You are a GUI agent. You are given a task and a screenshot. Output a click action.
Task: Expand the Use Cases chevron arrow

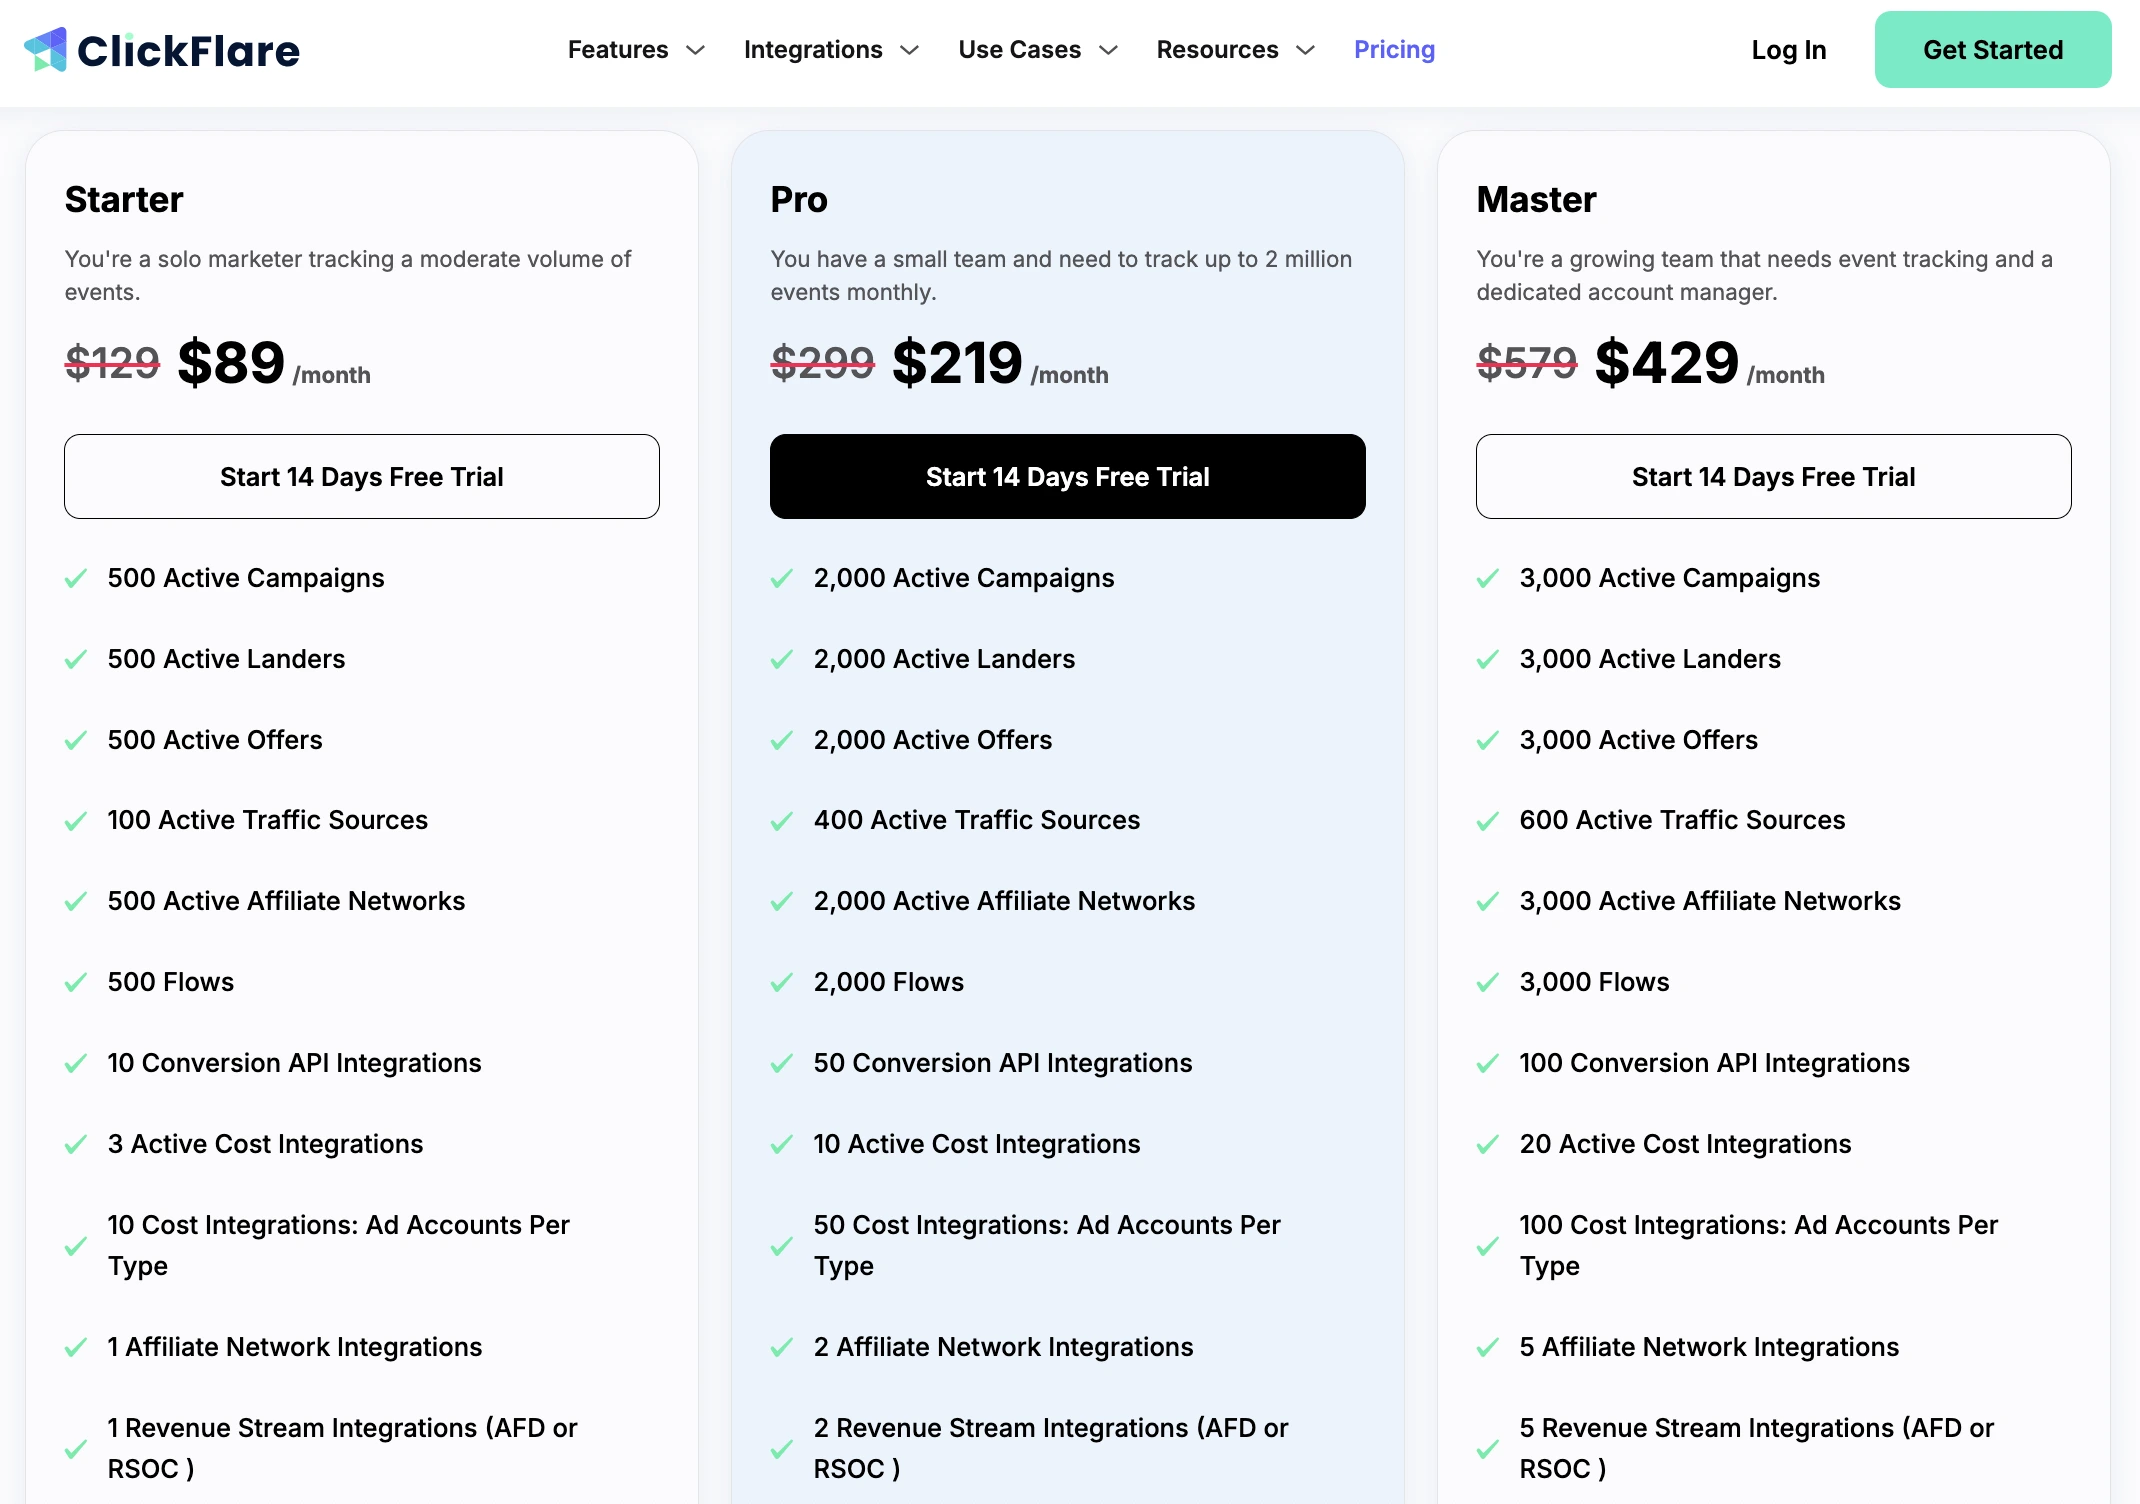pos(1108,50)
